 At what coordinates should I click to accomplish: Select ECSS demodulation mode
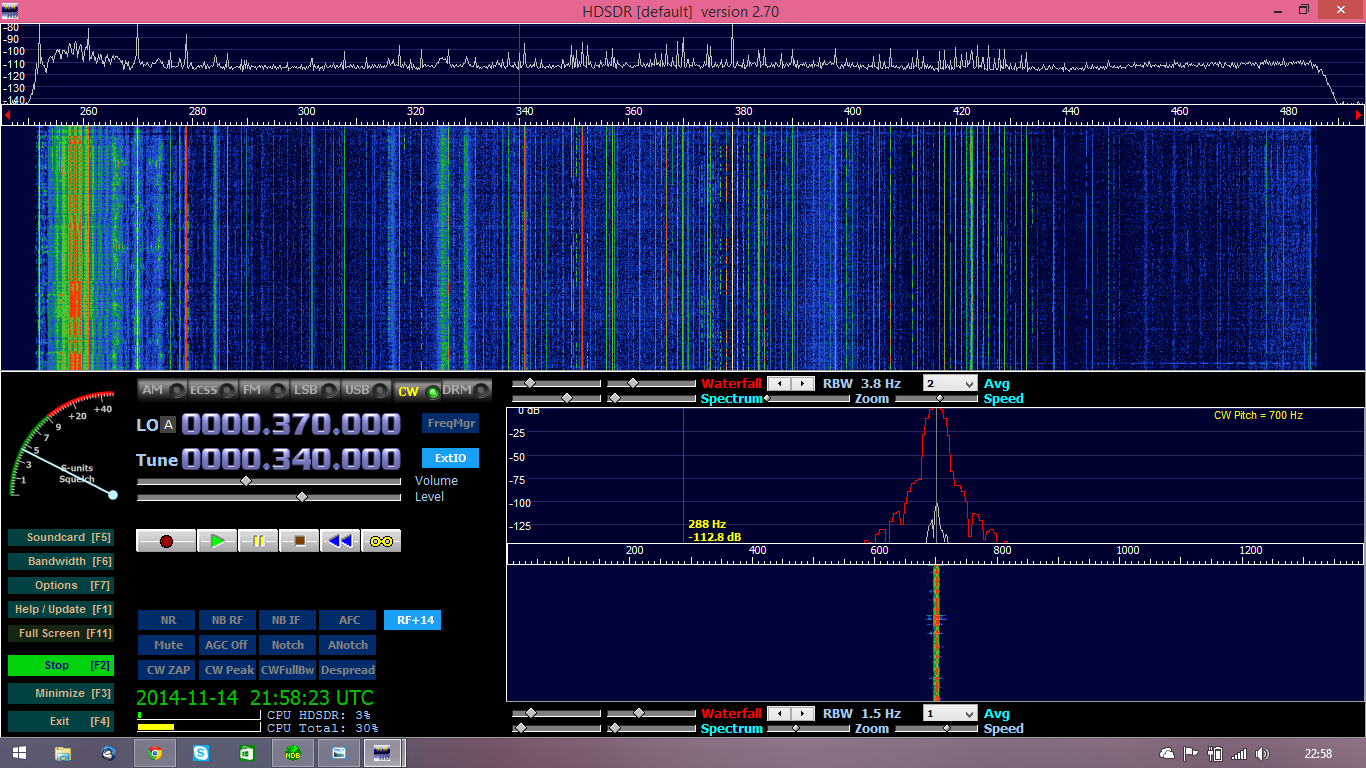point(213,390)
